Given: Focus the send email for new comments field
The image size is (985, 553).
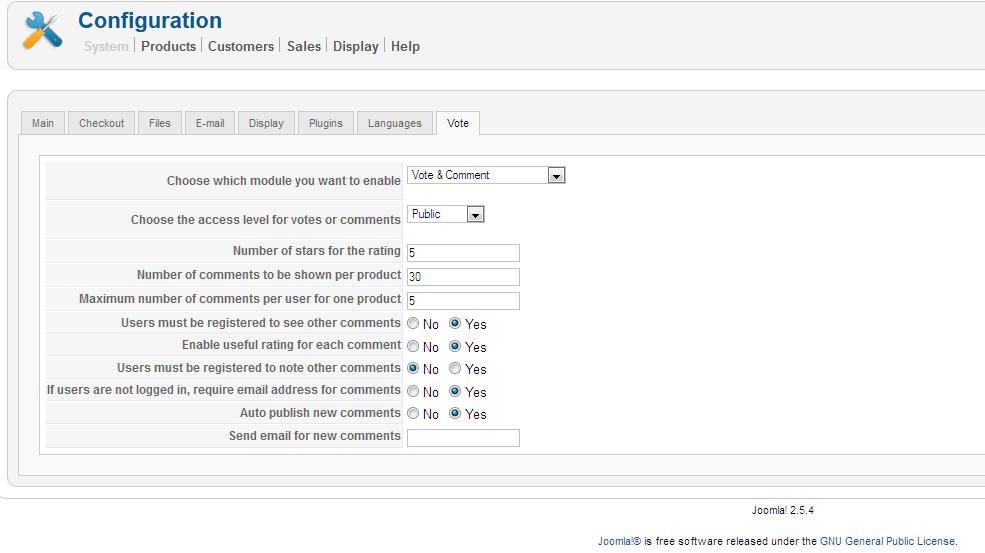Looking at the screenshot, I should [x=463, y=438].
